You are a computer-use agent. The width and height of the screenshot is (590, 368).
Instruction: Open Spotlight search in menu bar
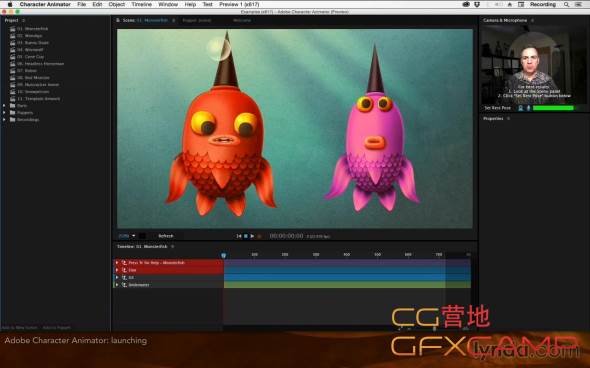point(566,5)
